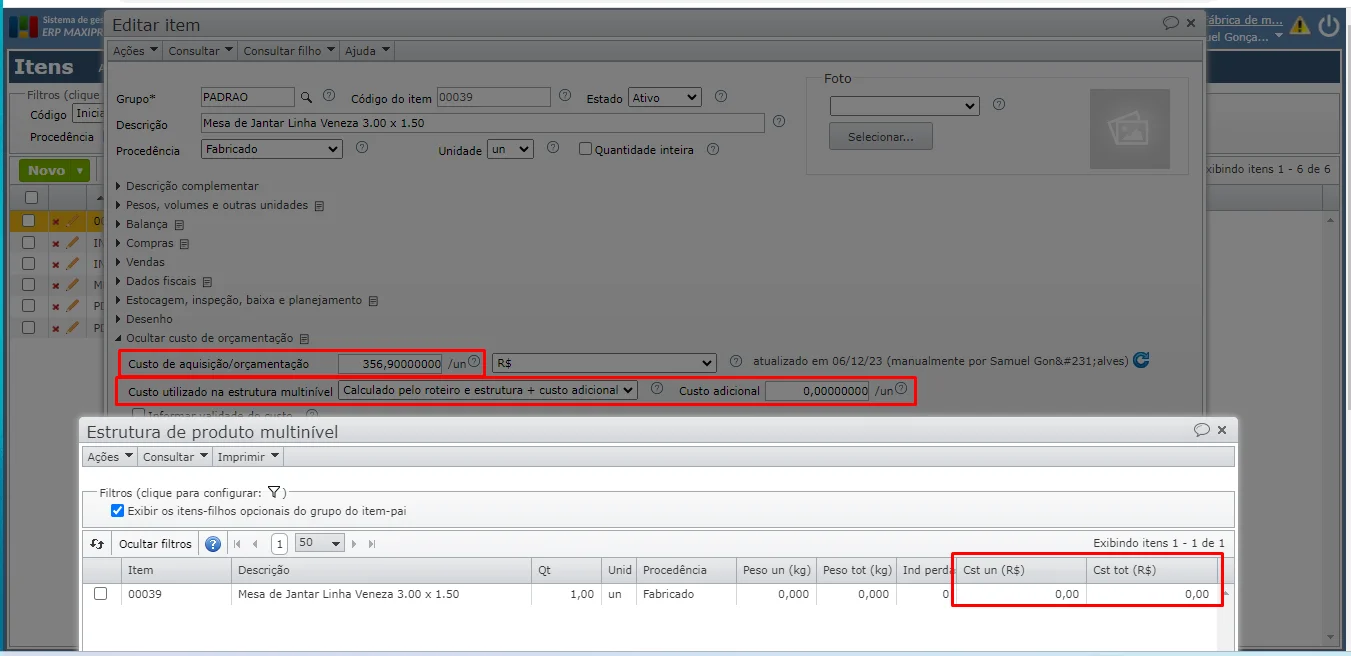Screen dimensions: 1351x656
Task: Click the refresh arrows icon in structure toolbar
Action: tap(97, 543)
